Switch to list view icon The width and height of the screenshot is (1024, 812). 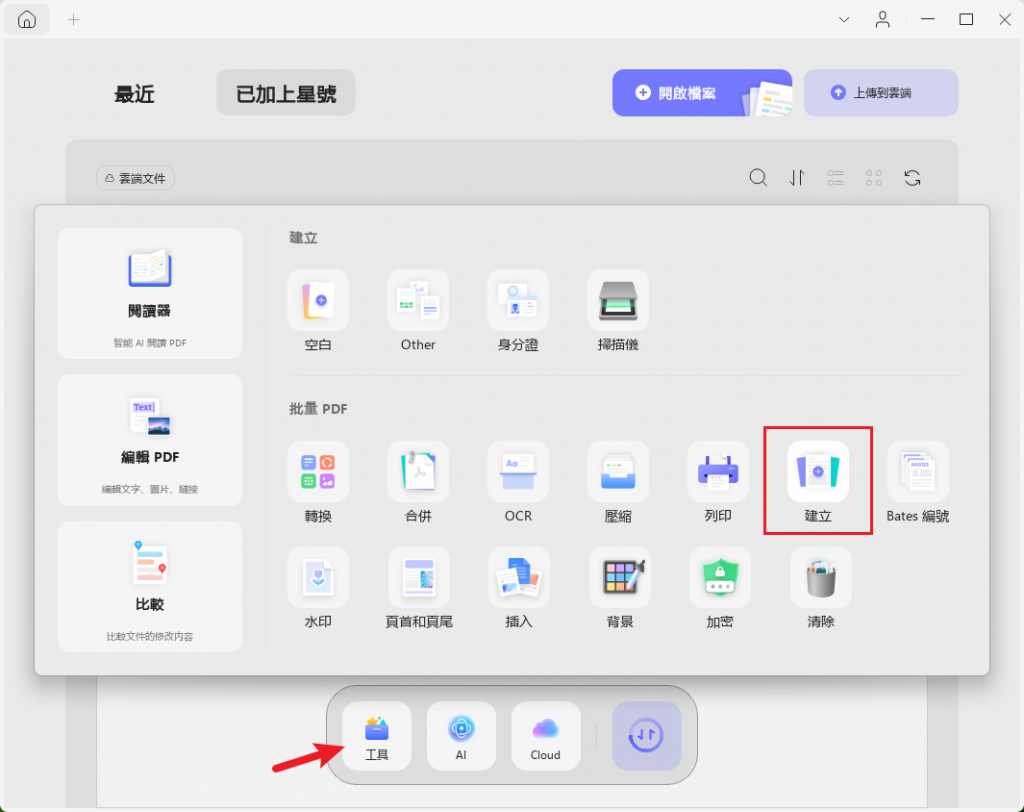pos(835,178)
